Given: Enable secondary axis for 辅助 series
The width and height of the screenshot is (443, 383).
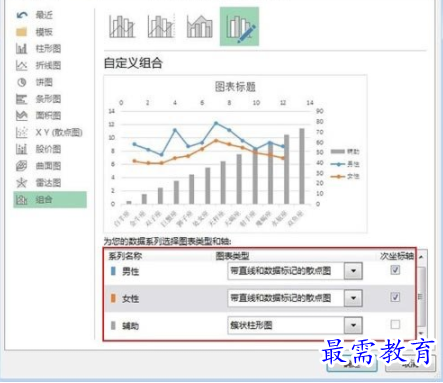Looking at the screenshot, I should [x=395, y=324].
